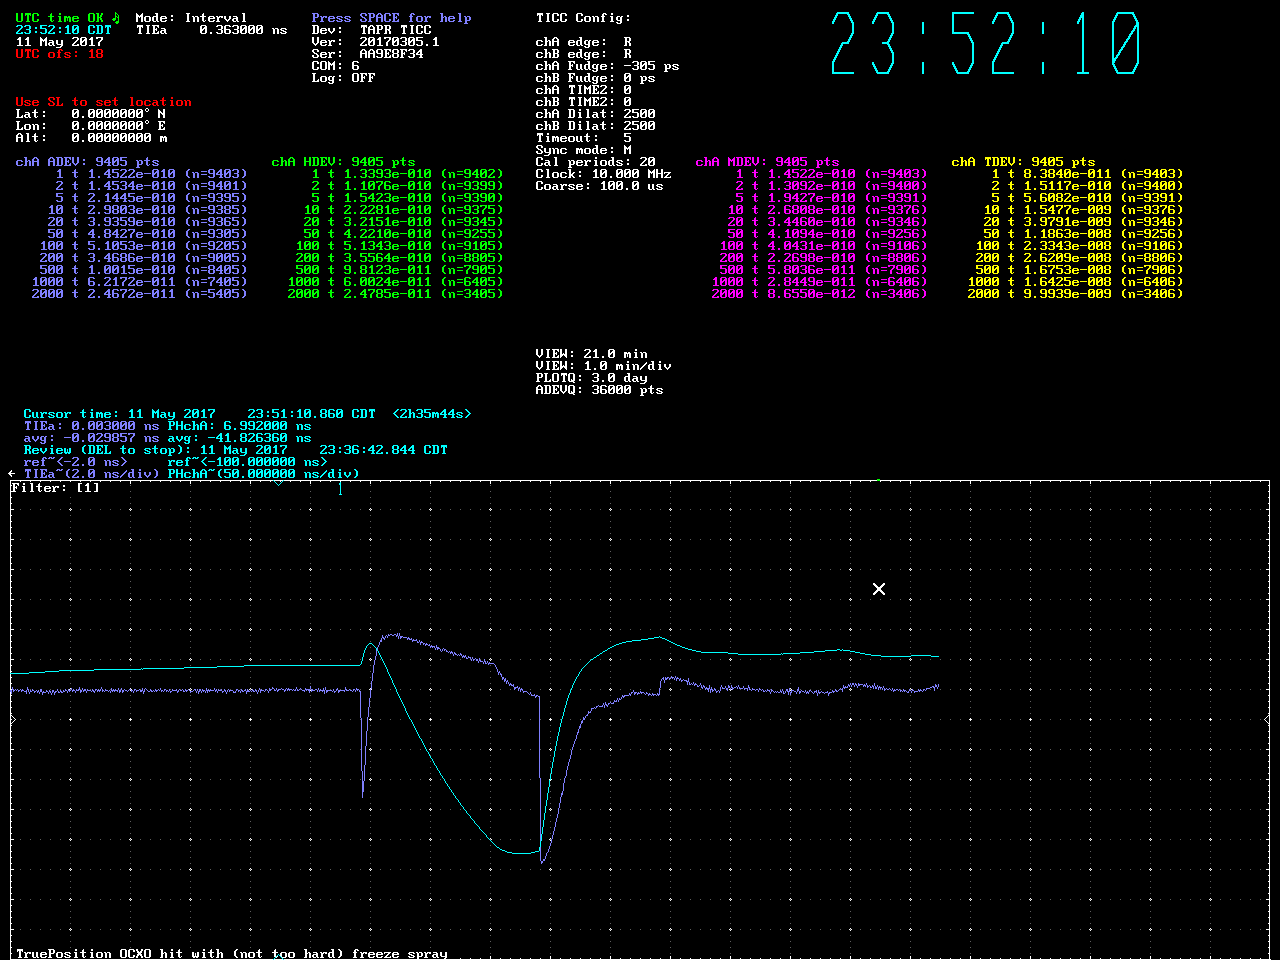Click the ADEV row 5.1053e-010
This screenshot has height=960, width=1280.
(x=143, y=246)
